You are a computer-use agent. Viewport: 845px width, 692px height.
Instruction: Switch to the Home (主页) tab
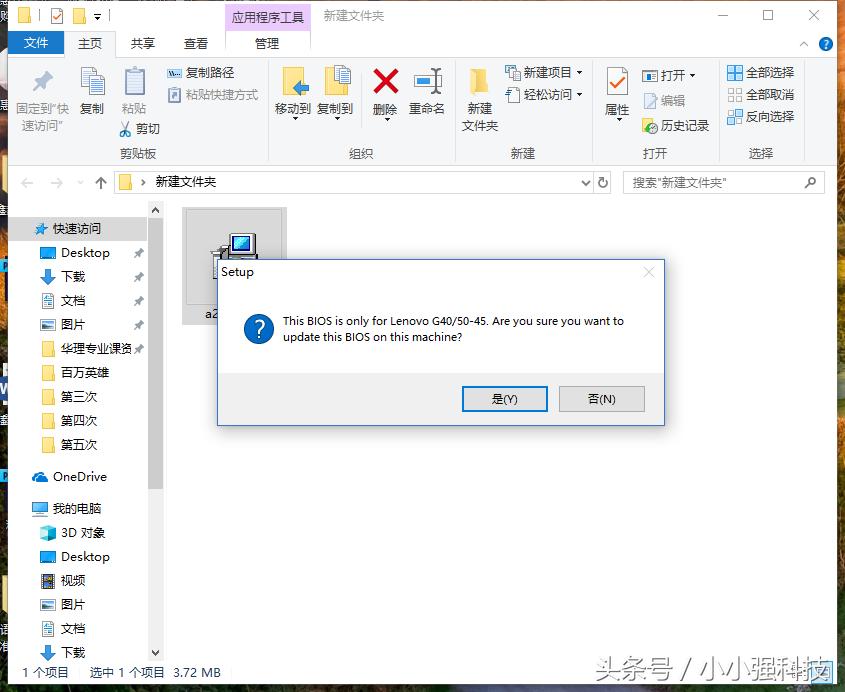coord(89,43)
